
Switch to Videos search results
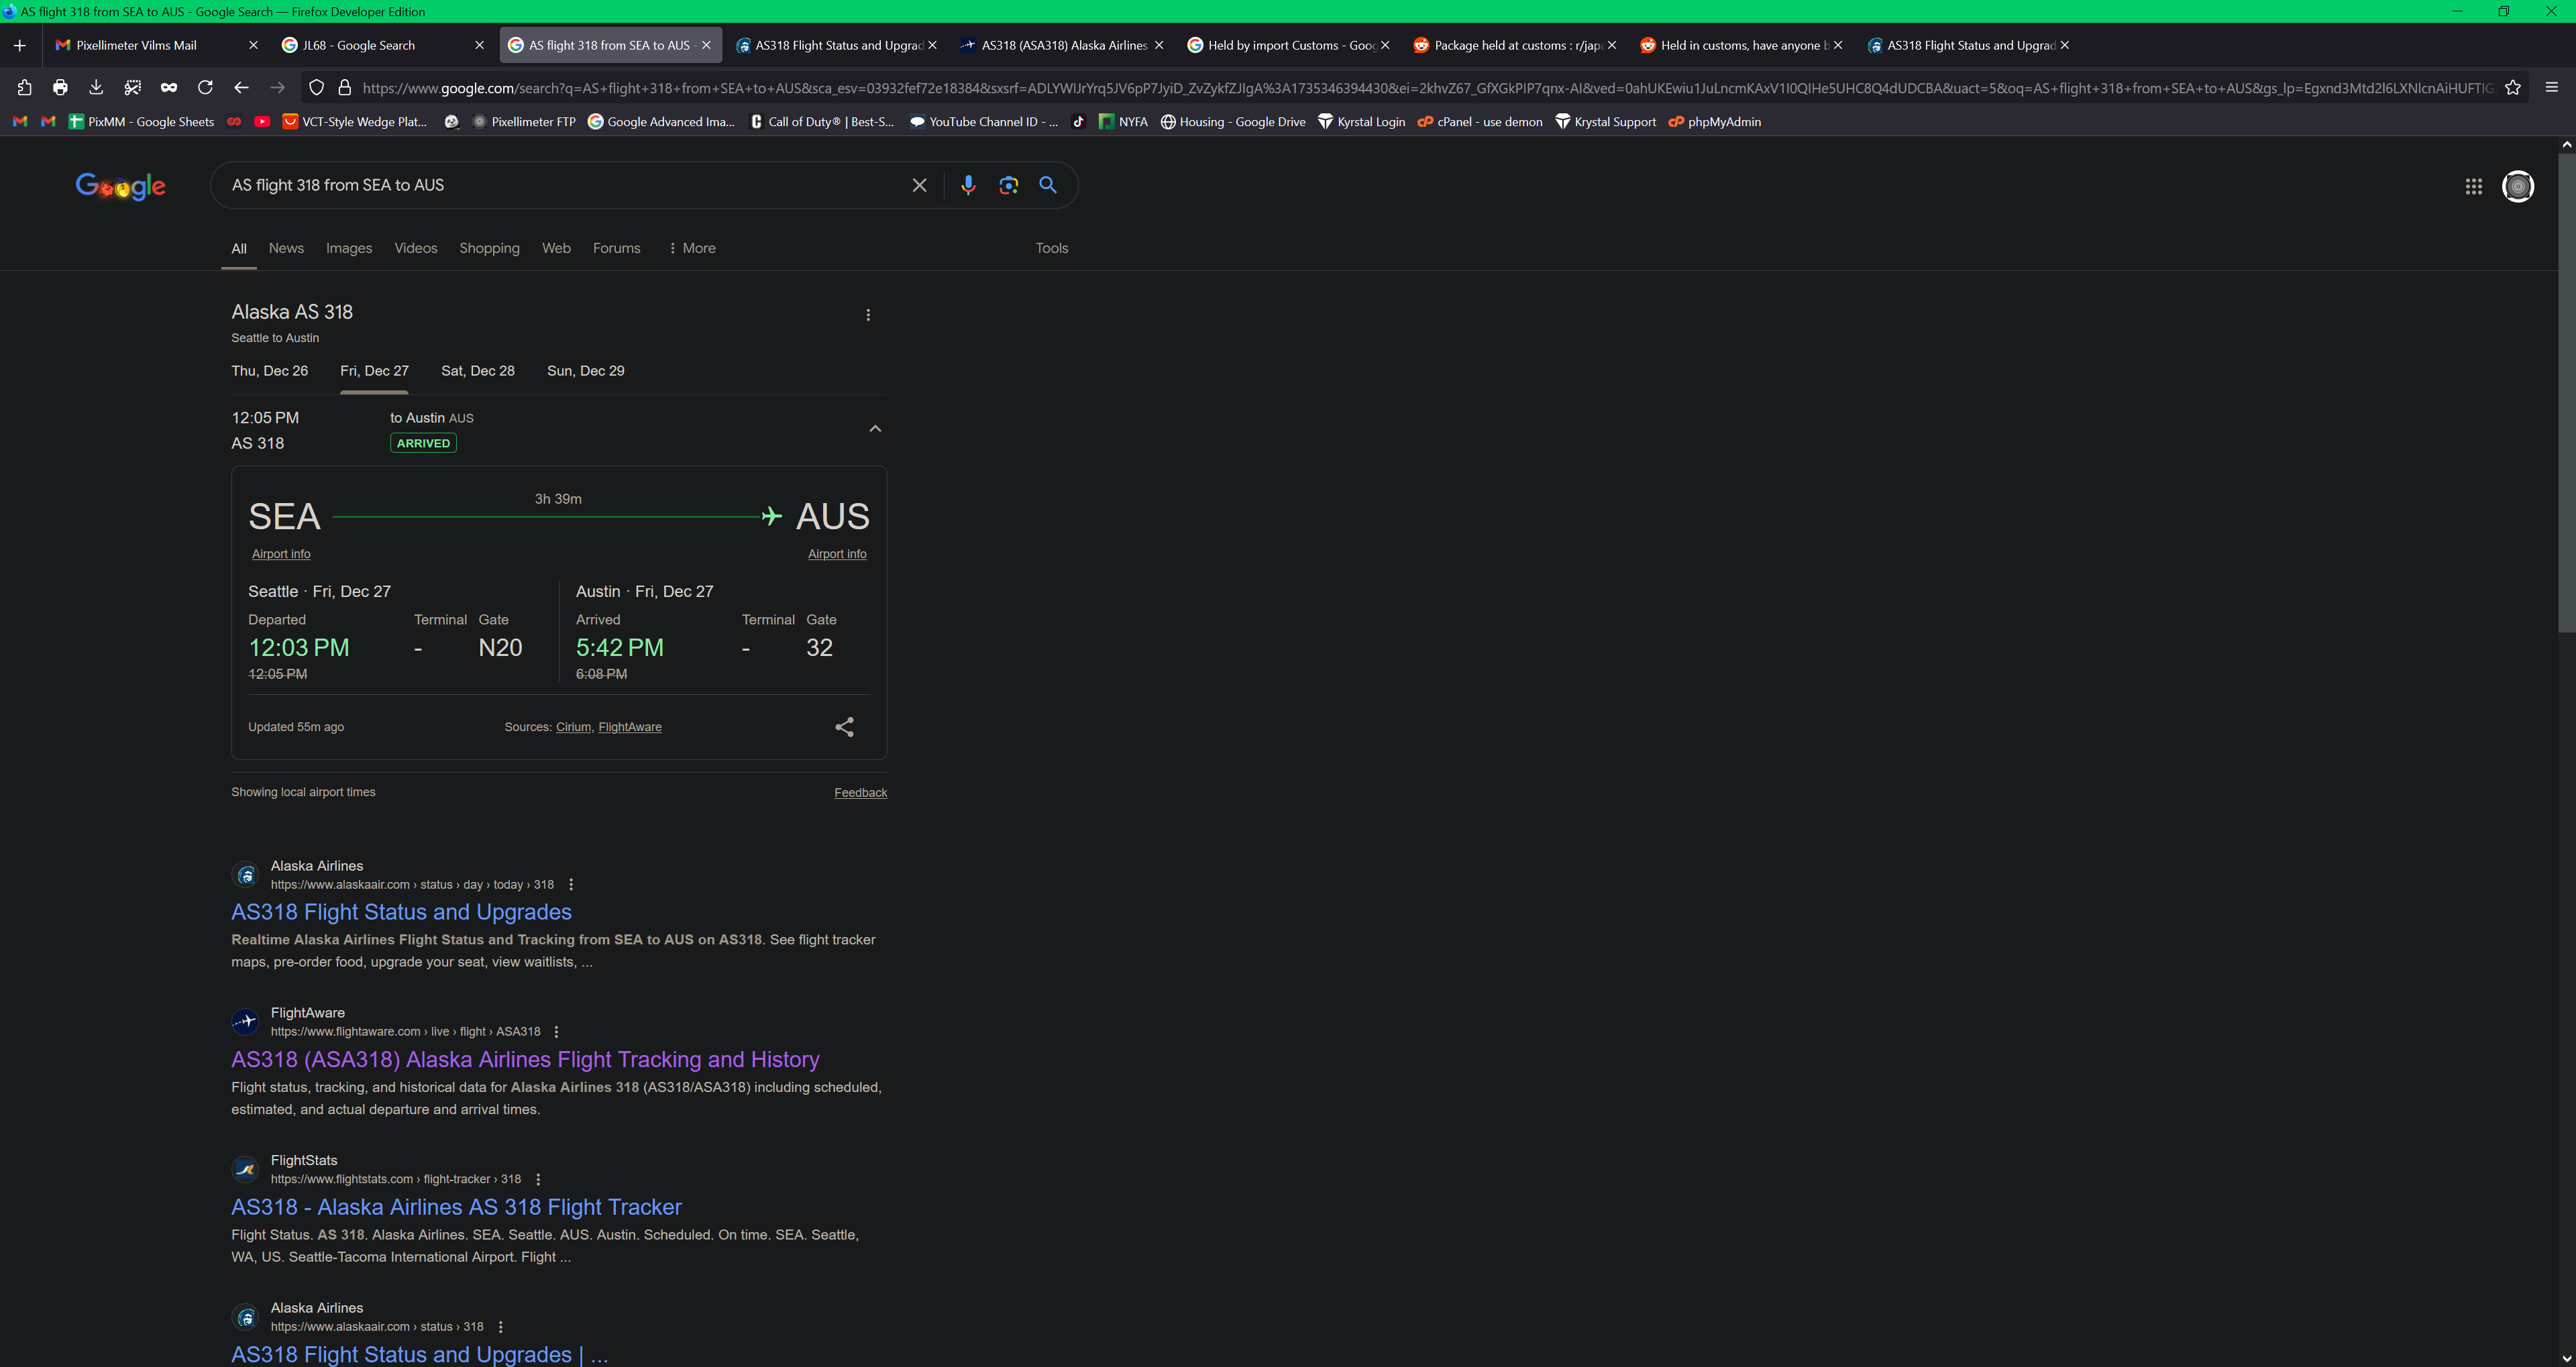coord(416,248)
